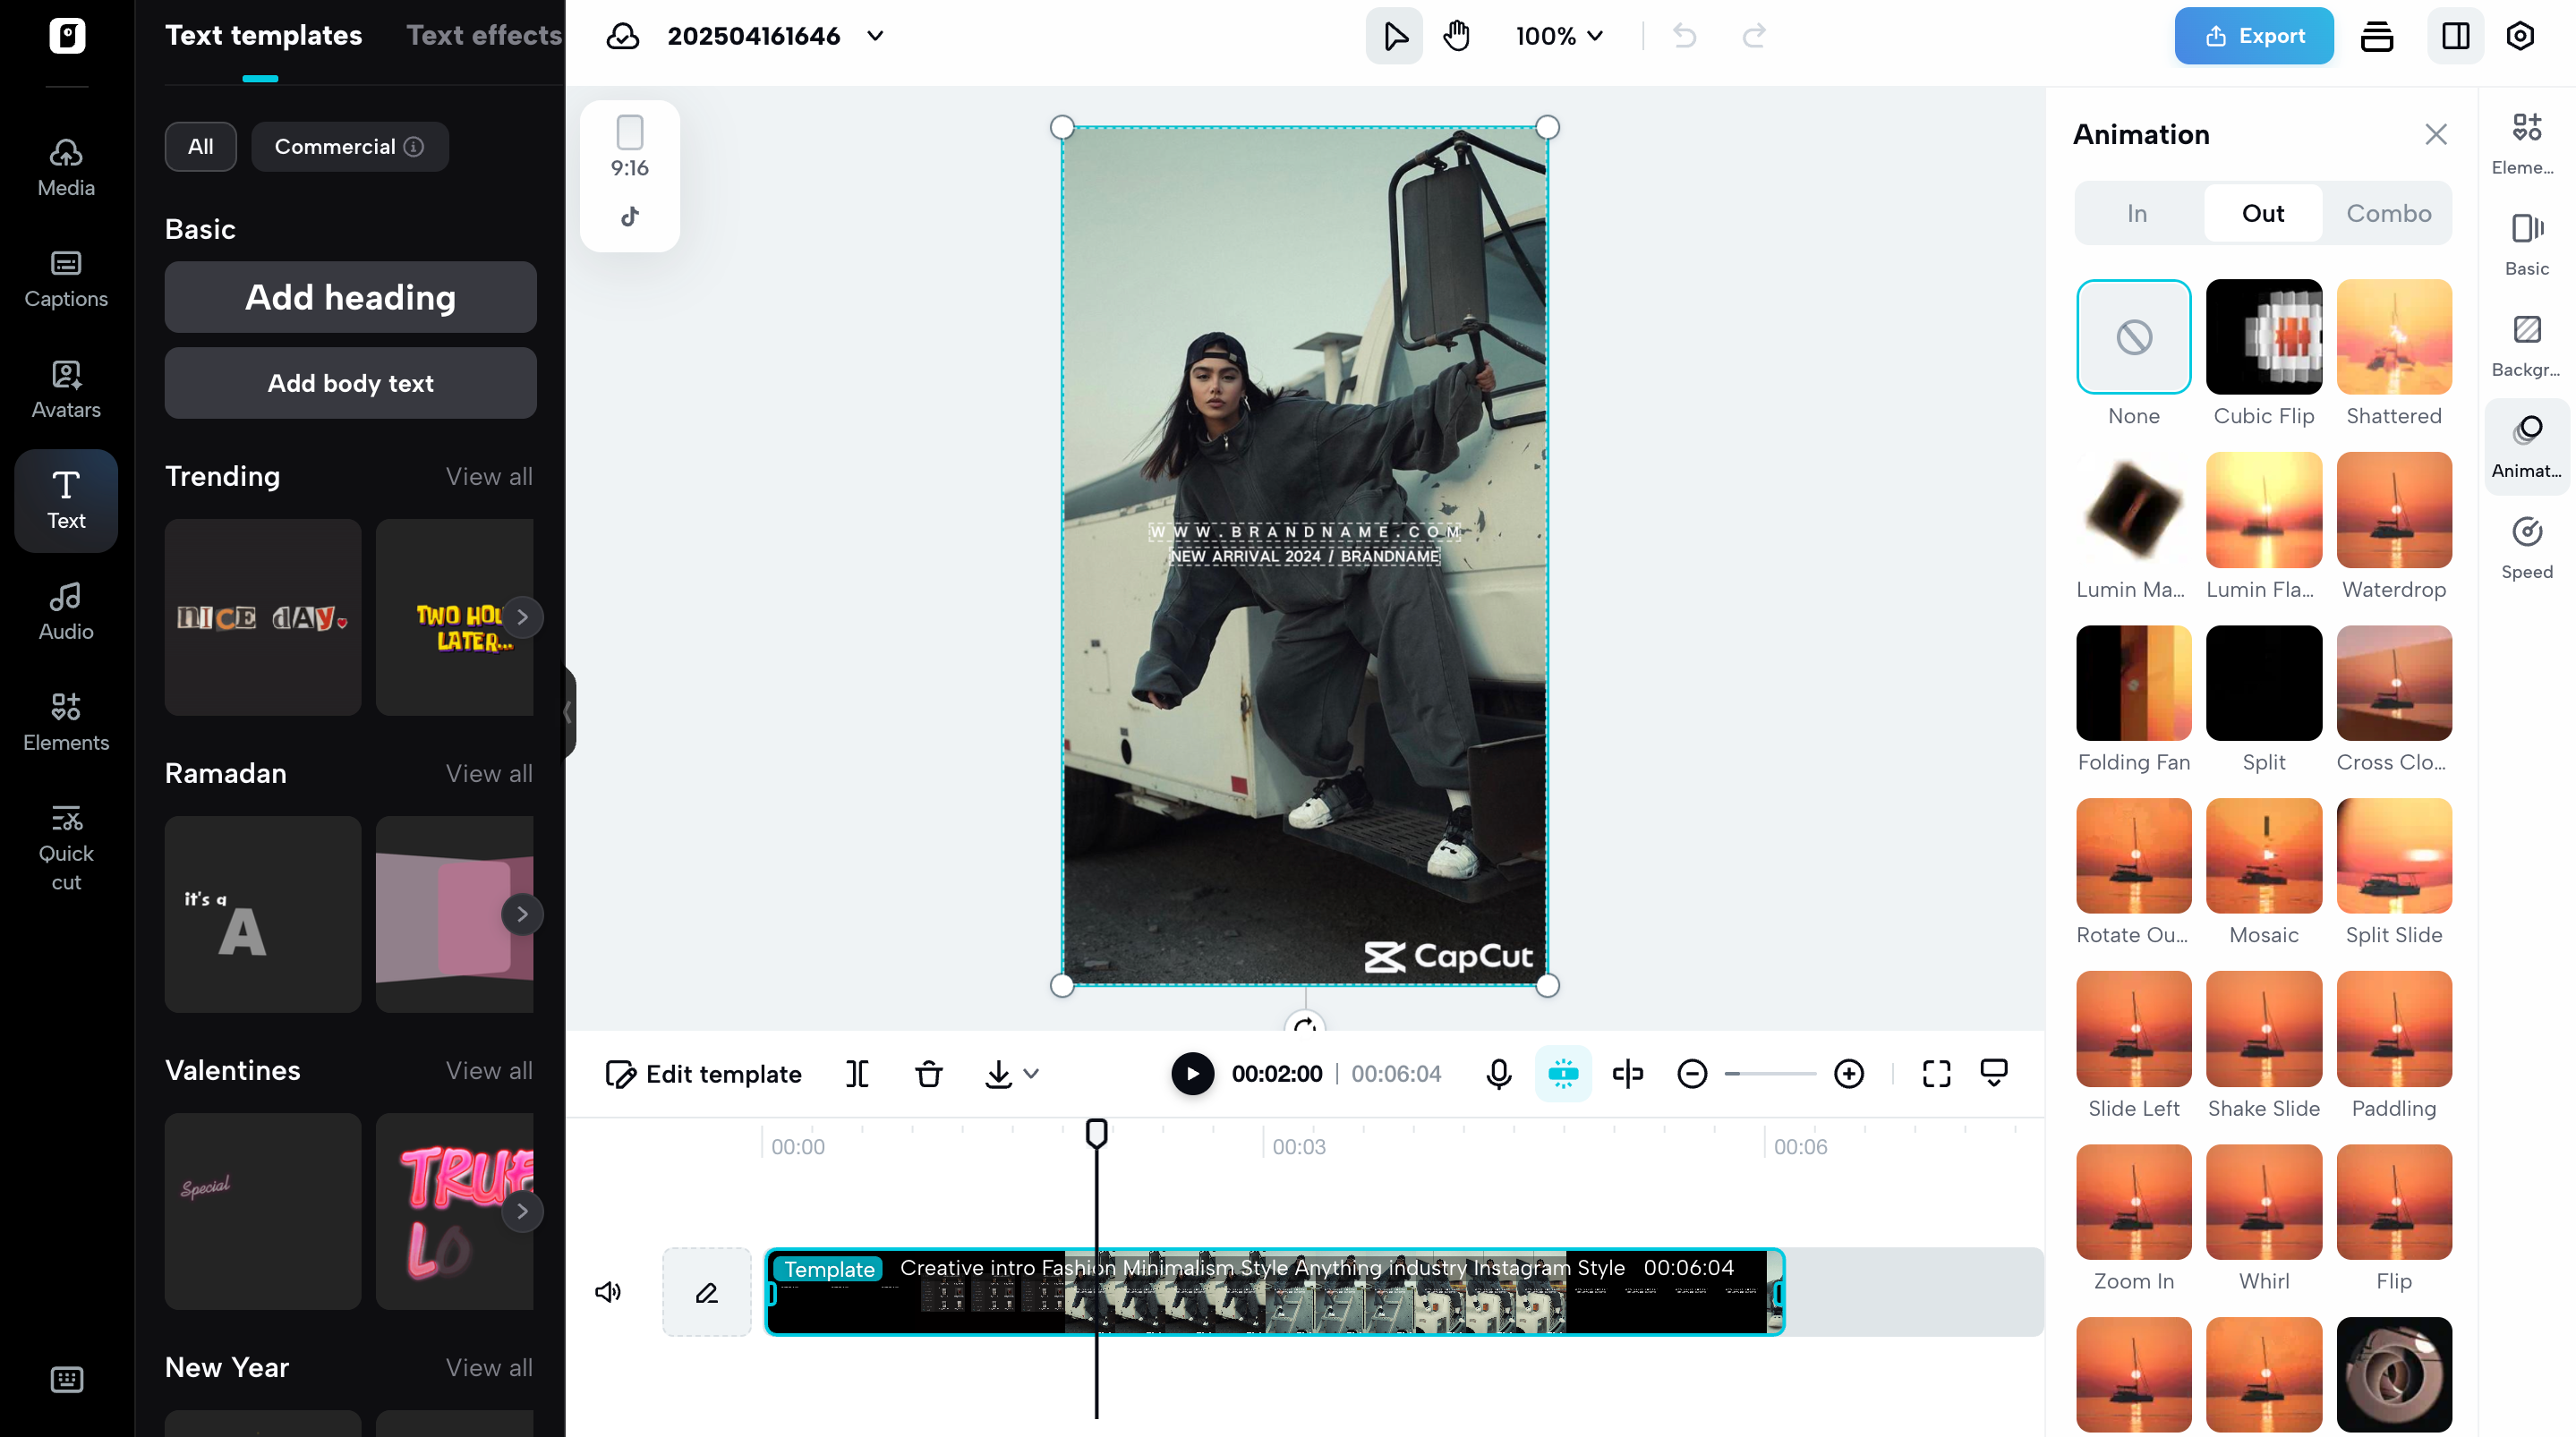
Task: Switch to the Text effects tab
Action: click(x=483, y=35)
